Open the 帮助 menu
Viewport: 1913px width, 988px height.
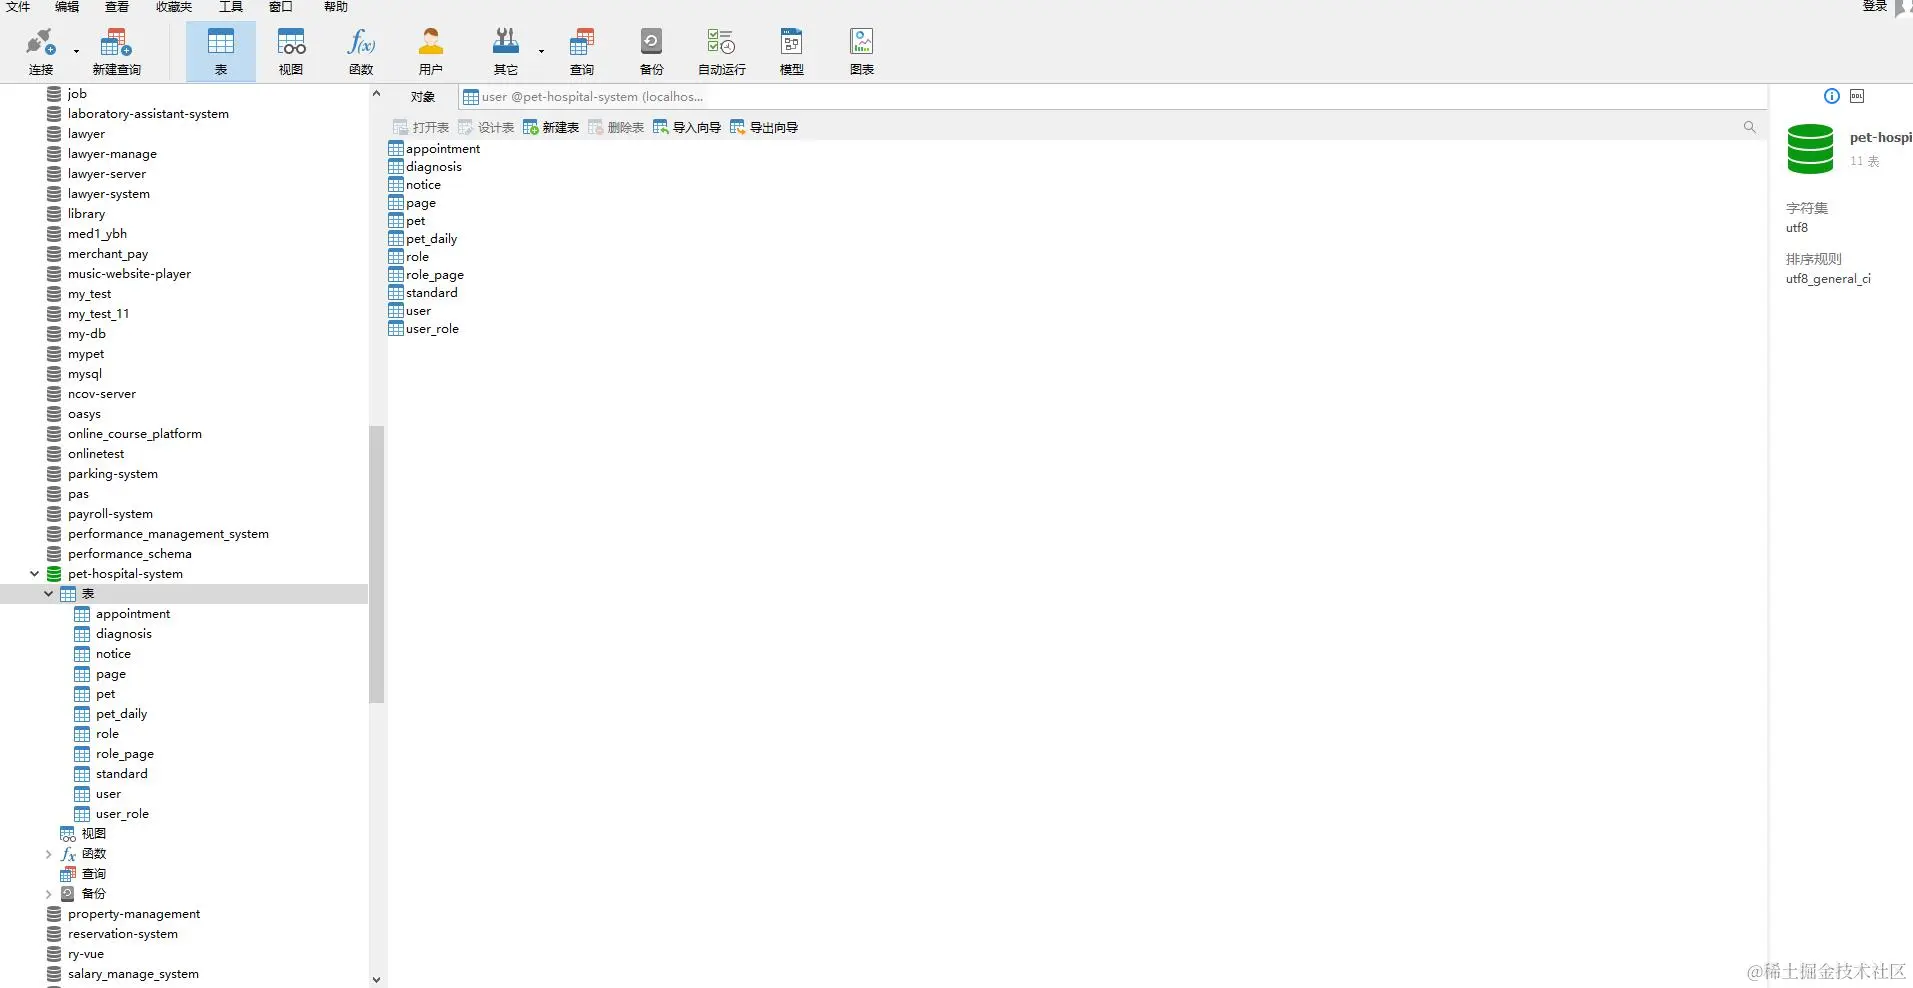click(336, 7)
